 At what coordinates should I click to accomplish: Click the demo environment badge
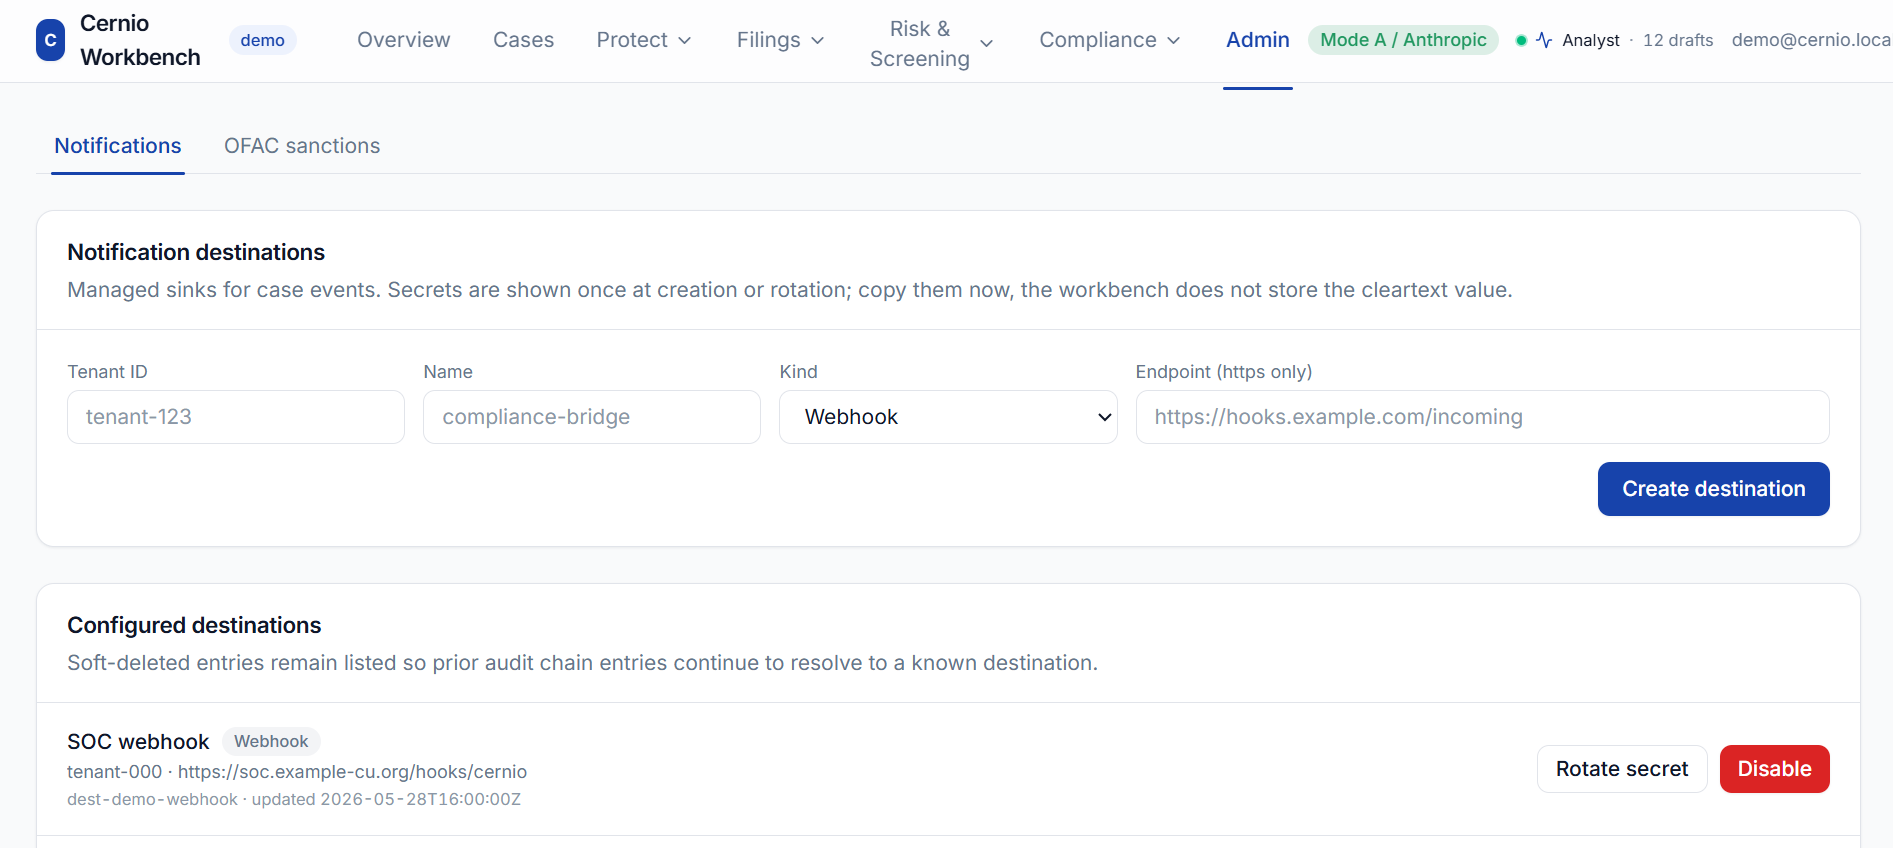262,40
